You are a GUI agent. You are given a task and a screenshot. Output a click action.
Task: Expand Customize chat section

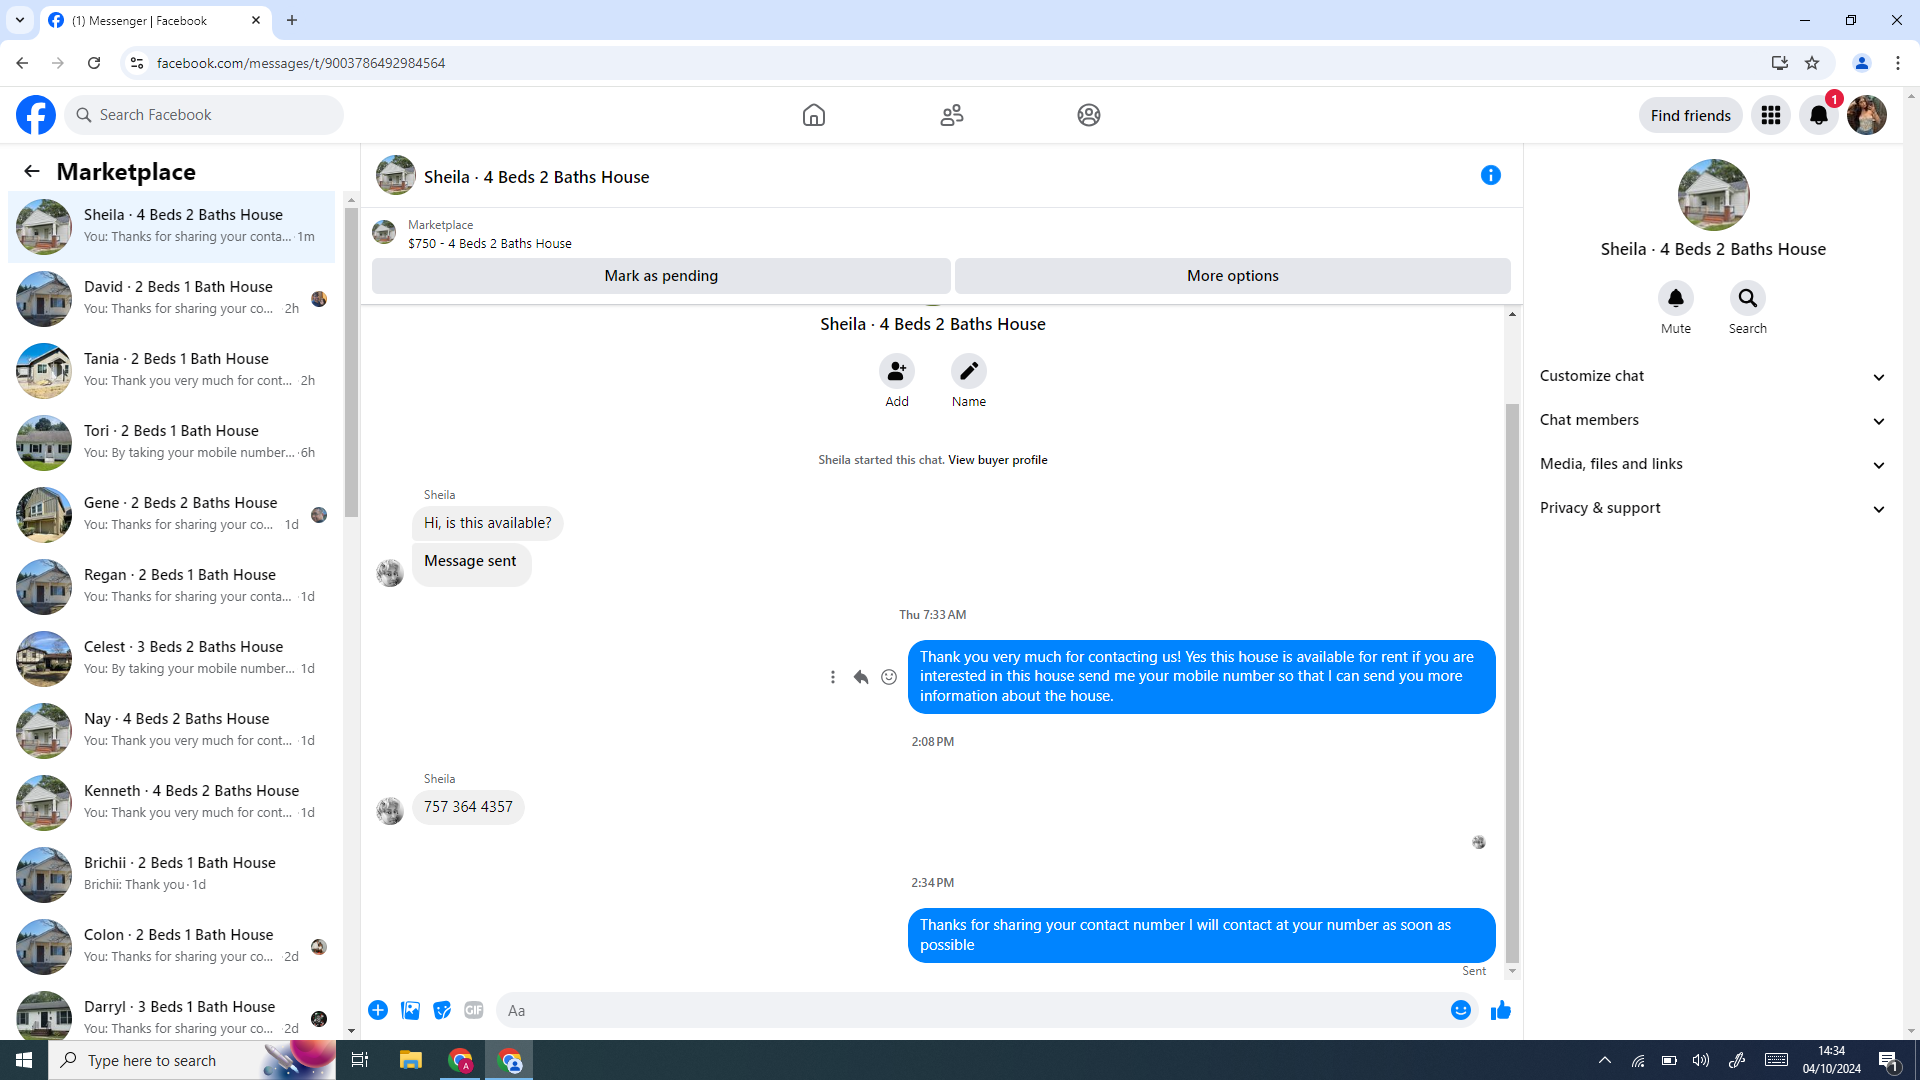coord(1713,376)
